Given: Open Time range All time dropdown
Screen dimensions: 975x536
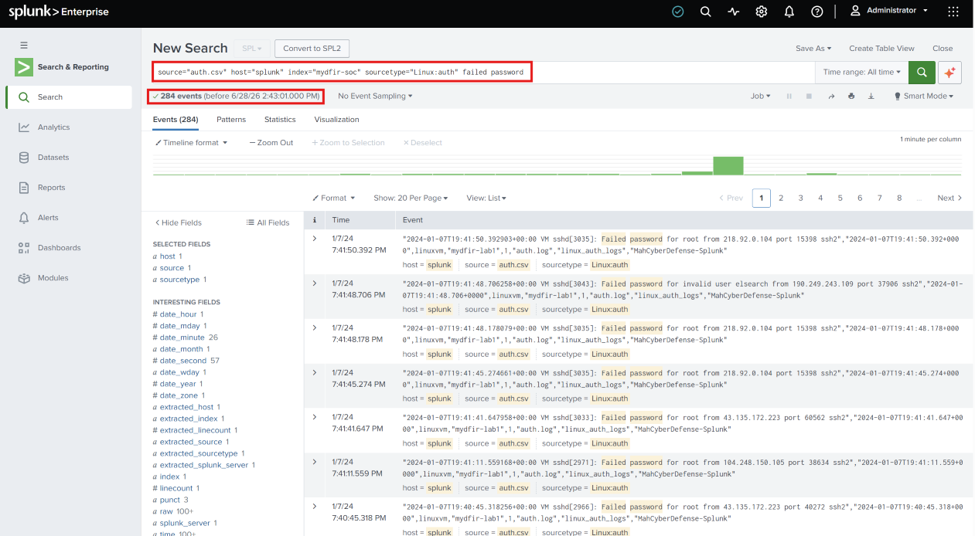Looking at the screenshot, I should (861, 72).
